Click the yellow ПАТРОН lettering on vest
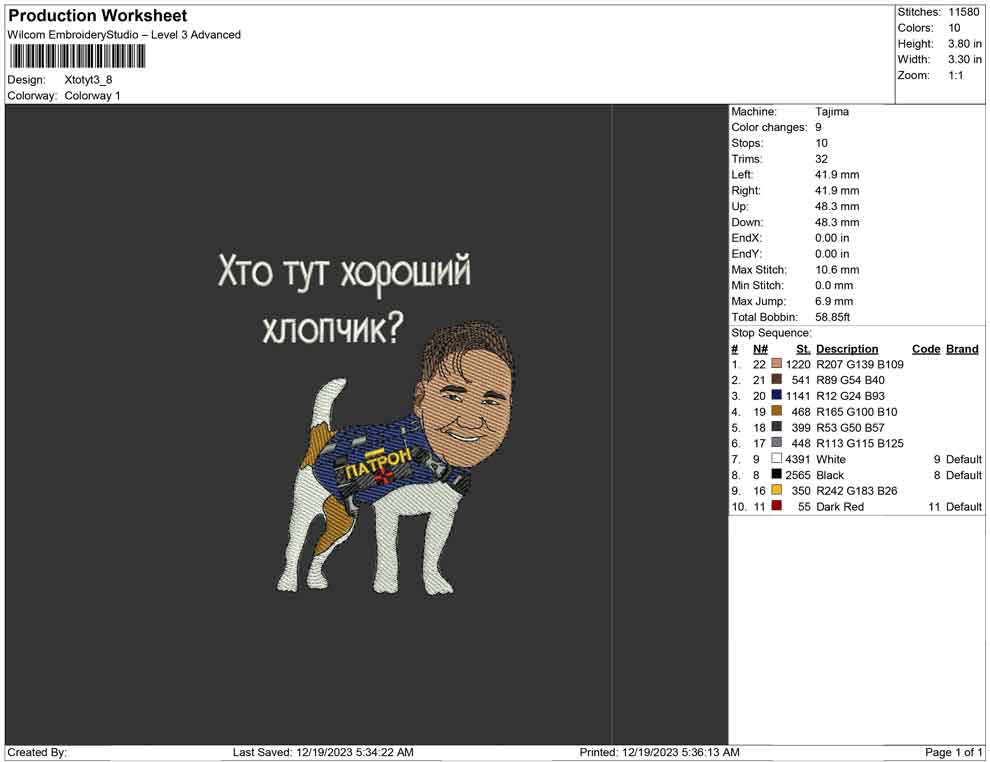Screen dimensions: 990x762 pos(378,463)
